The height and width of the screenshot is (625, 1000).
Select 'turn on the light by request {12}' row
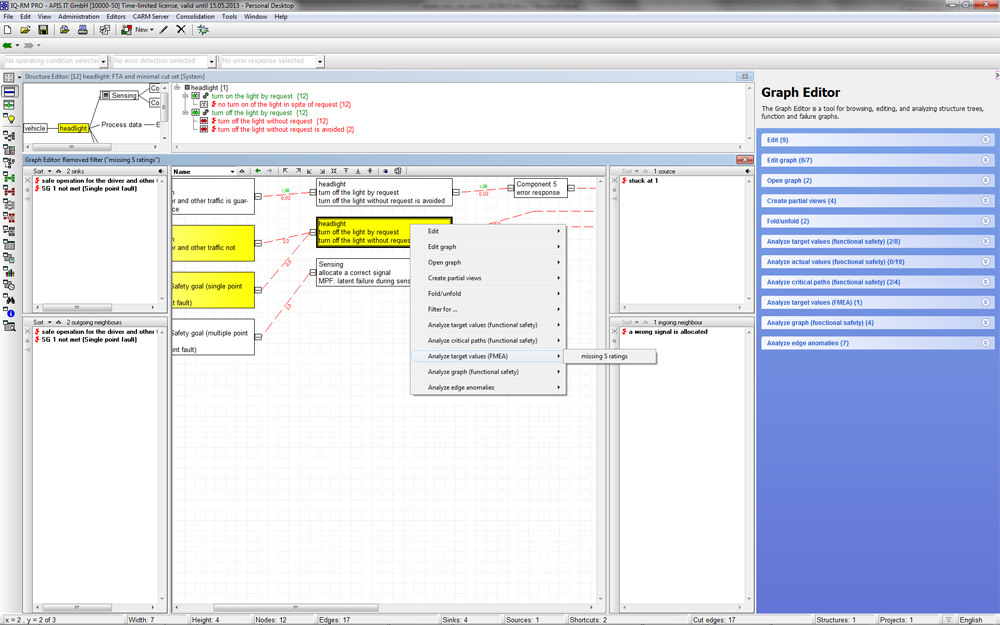260,96
